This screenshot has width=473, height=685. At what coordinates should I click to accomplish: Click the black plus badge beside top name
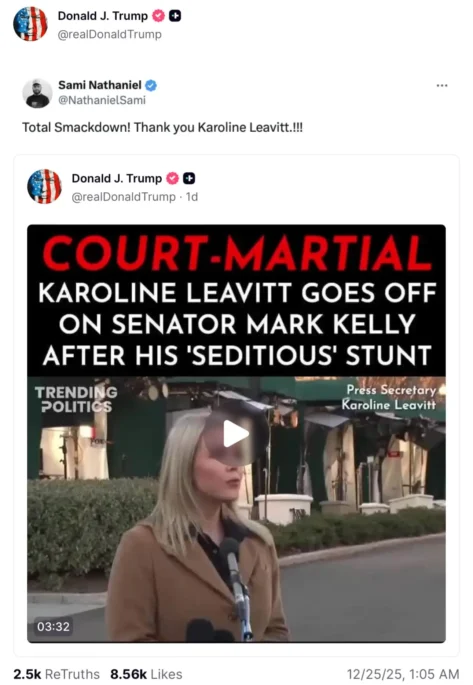pyautogui.click(x=175, y=16)
